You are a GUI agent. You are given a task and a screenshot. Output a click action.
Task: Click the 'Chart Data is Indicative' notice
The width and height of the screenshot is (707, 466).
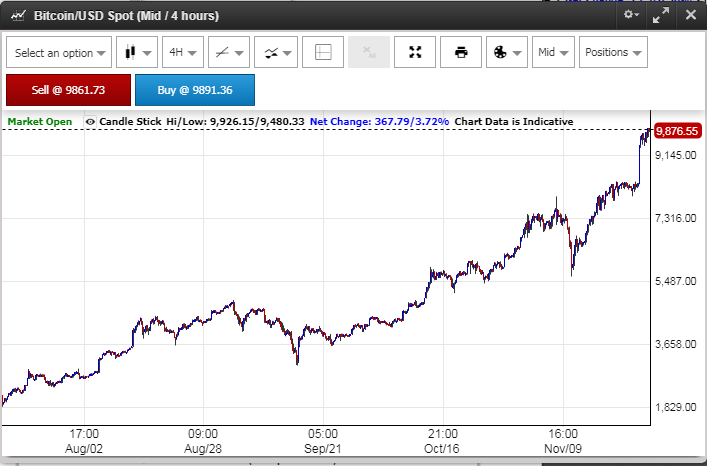tap(514, 122)
